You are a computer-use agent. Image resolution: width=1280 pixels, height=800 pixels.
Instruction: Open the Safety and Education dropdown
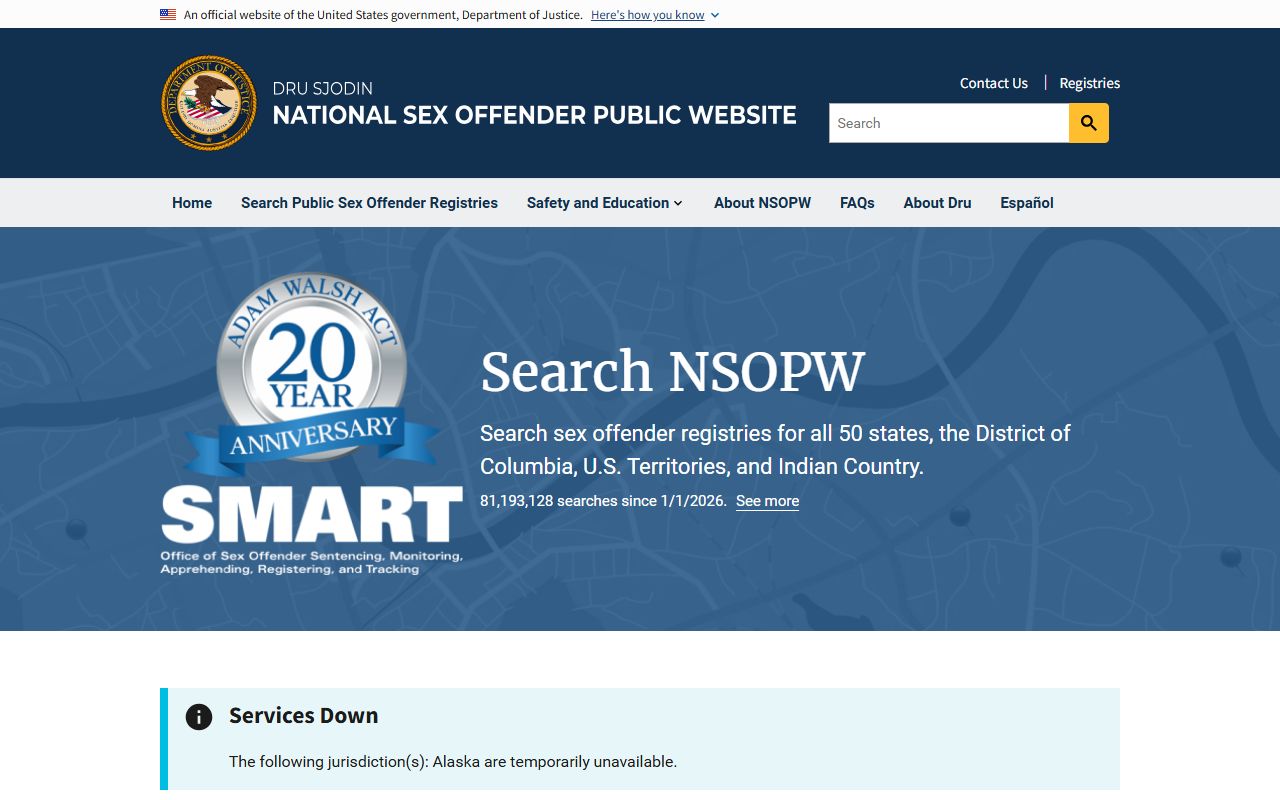pos(605,203)
